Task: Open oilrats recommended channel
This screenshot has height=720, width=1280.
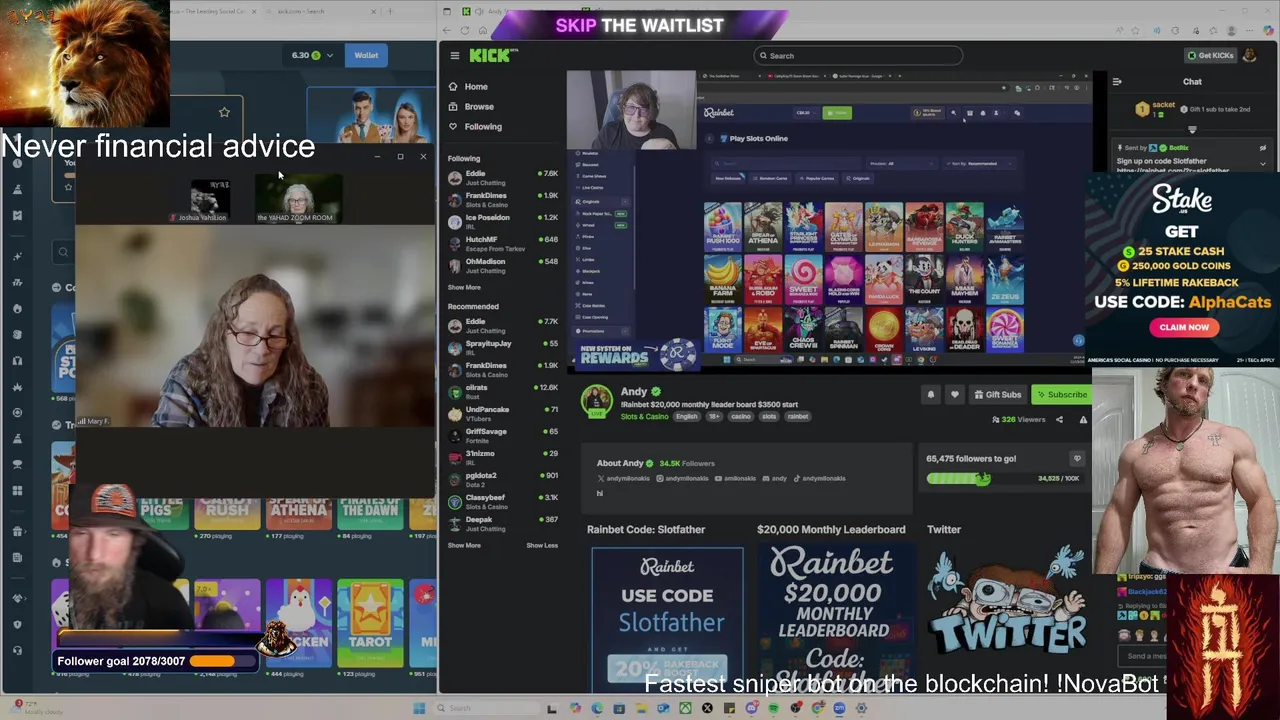Action: click(503, 391)
